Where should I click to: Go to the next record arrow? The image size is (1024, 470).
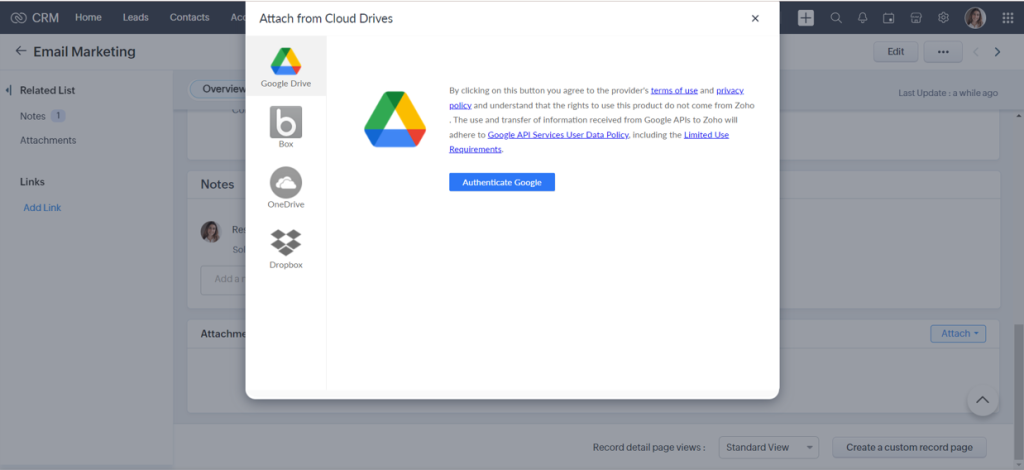click(x=997, y=52)
